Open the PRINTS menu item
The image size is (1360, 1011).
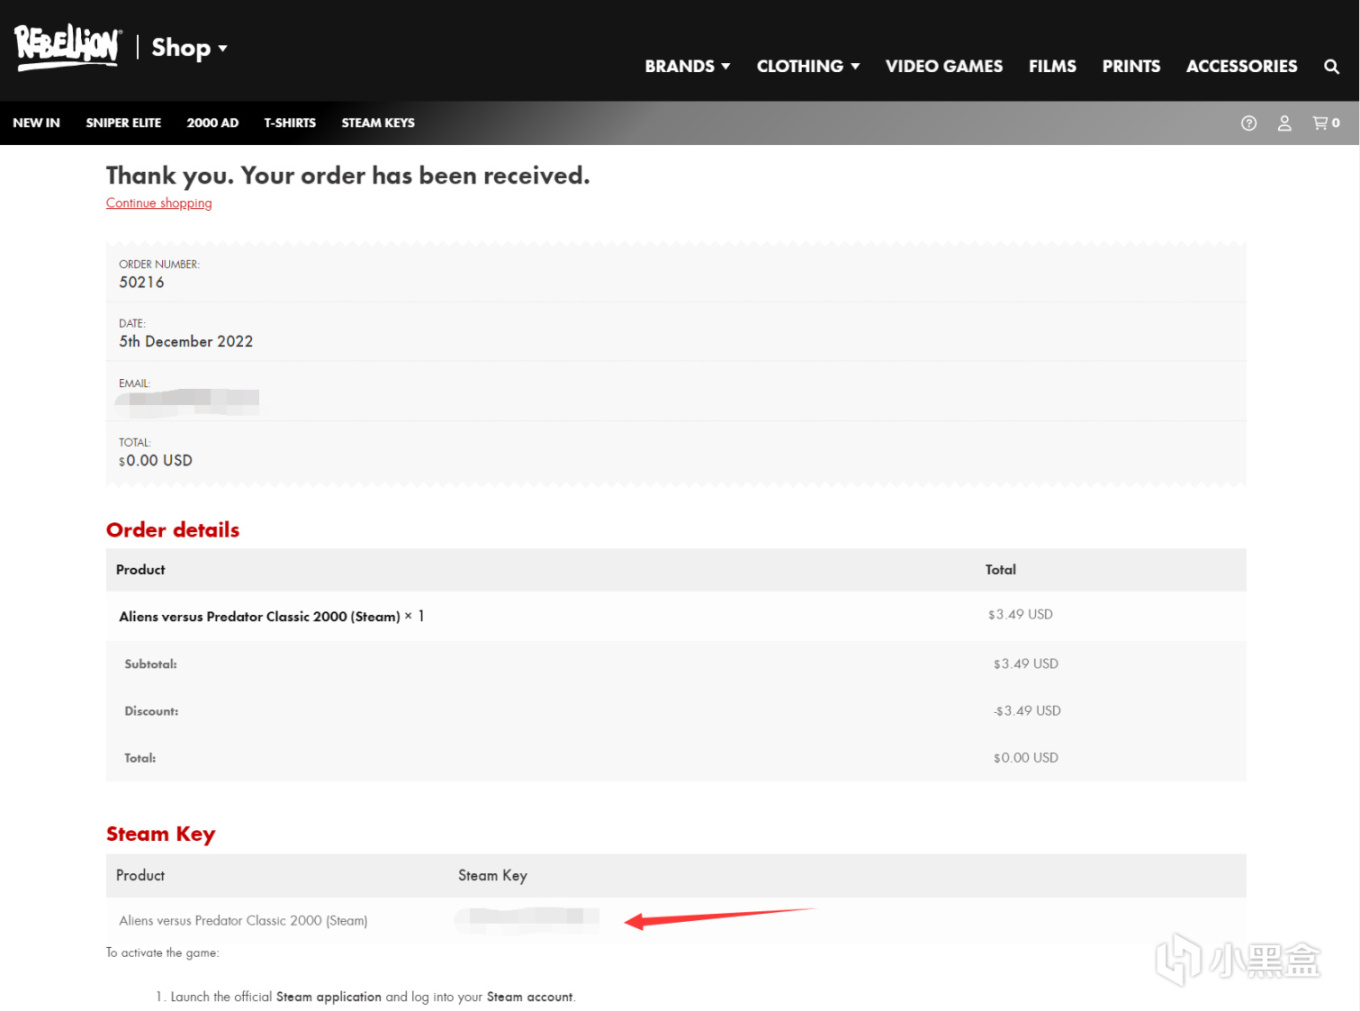click(1131, 66)
